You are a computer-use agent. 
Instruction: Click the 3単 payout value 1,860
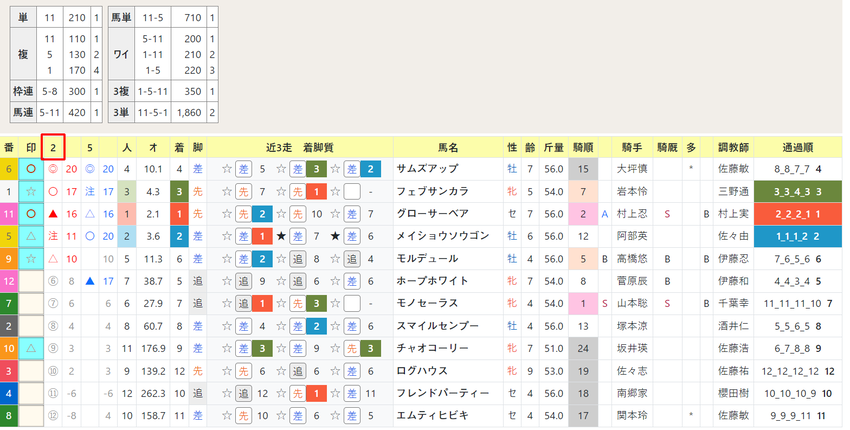click(189, 113)
